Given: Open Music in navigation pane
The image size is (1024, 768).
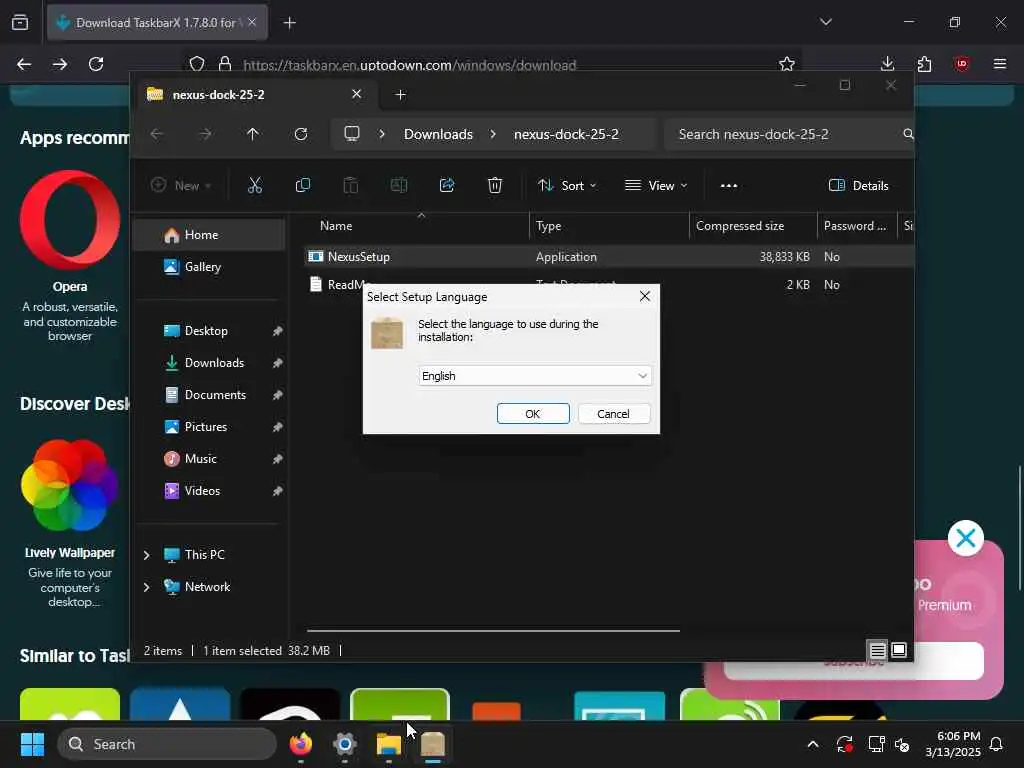Looking at the screenshot, I should [x=209, y=458].
